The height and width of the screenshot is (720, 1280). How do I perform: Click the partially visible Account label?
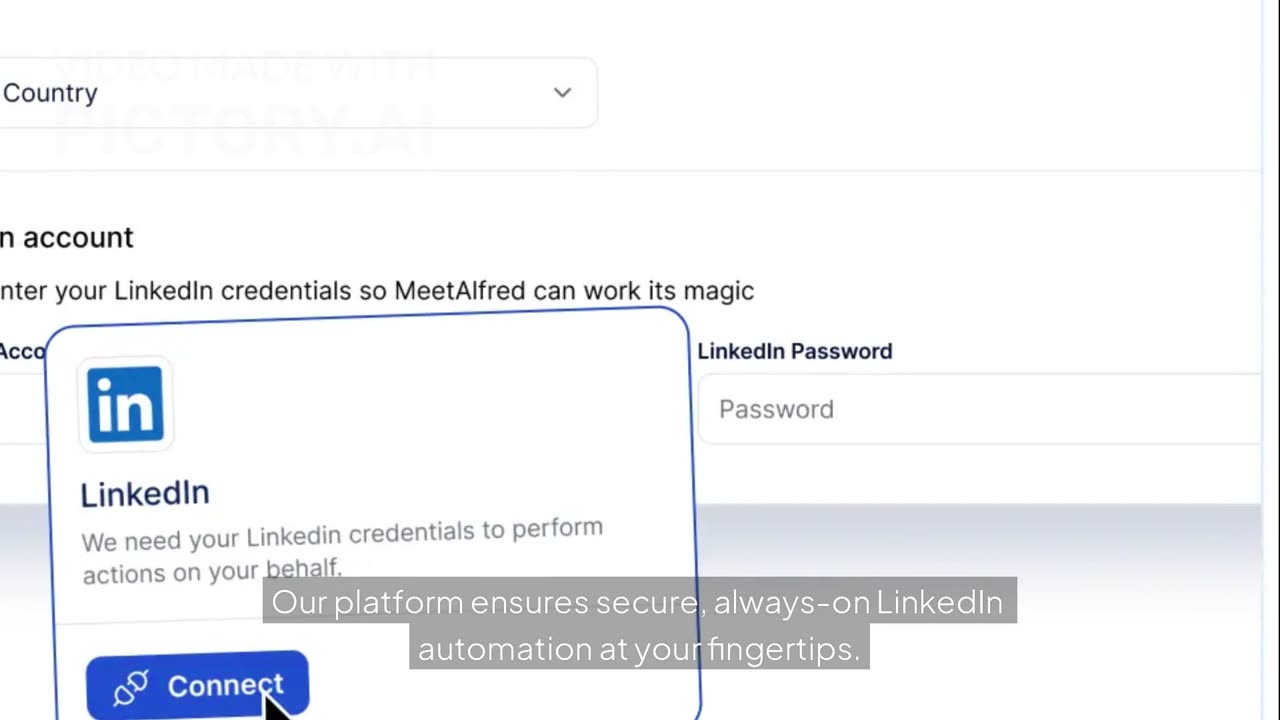(x=22, y=351)
